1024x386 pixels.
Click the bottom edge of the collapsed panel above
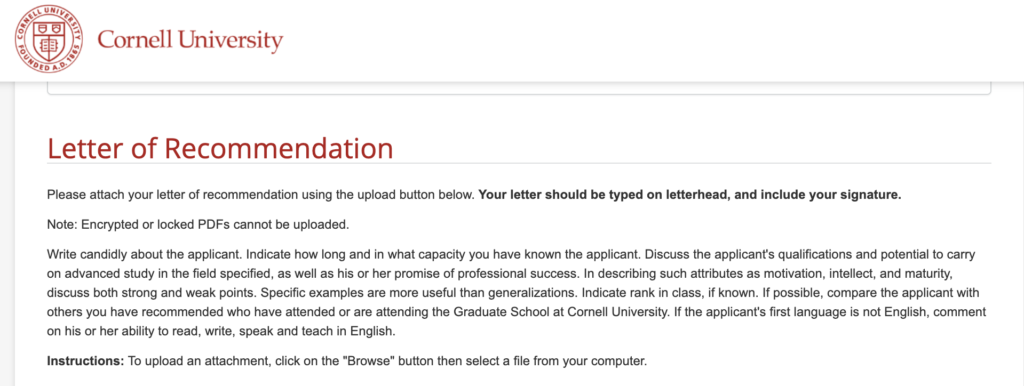[x=519, y=94]
